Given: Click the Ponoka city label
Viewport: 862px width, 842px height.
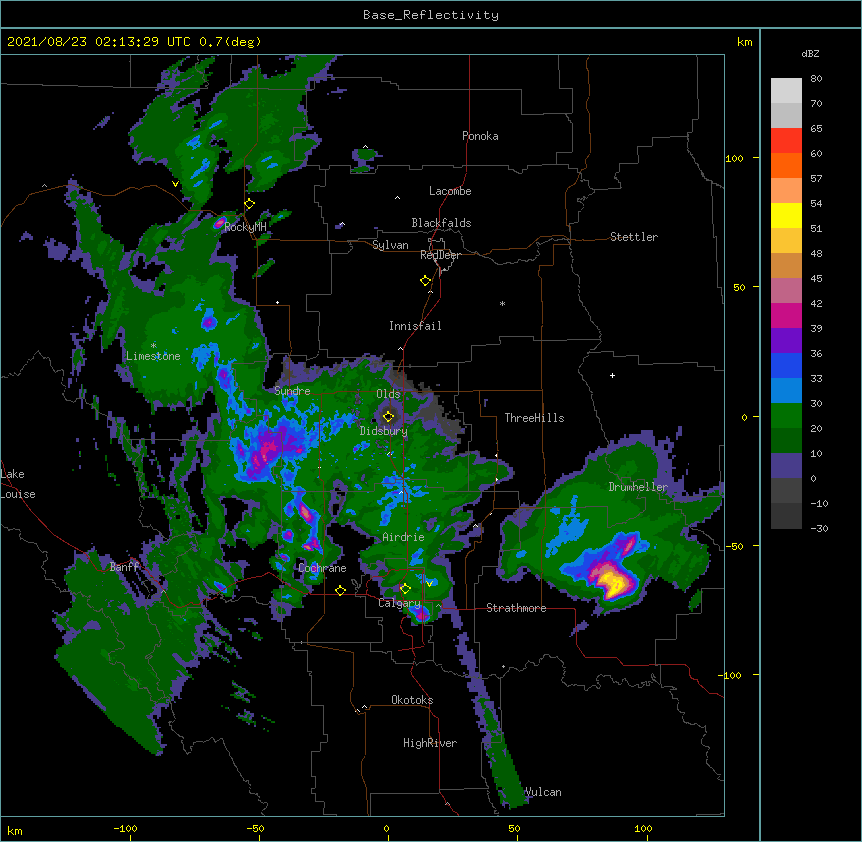Looking at the screenshot, I should tap(480, 136).
